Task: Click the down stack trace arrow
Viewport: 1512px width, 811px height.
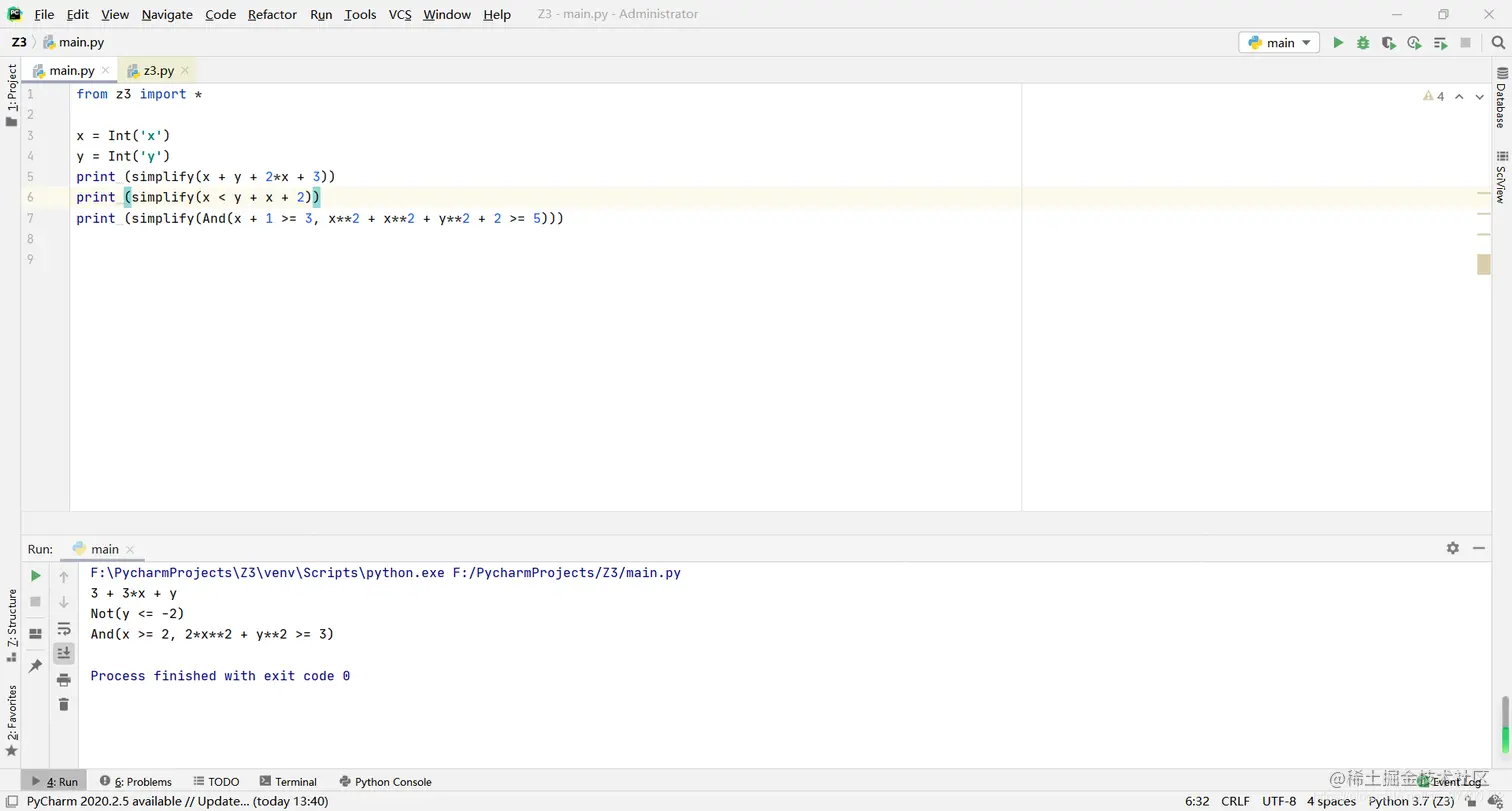Action: click(64, 602)
